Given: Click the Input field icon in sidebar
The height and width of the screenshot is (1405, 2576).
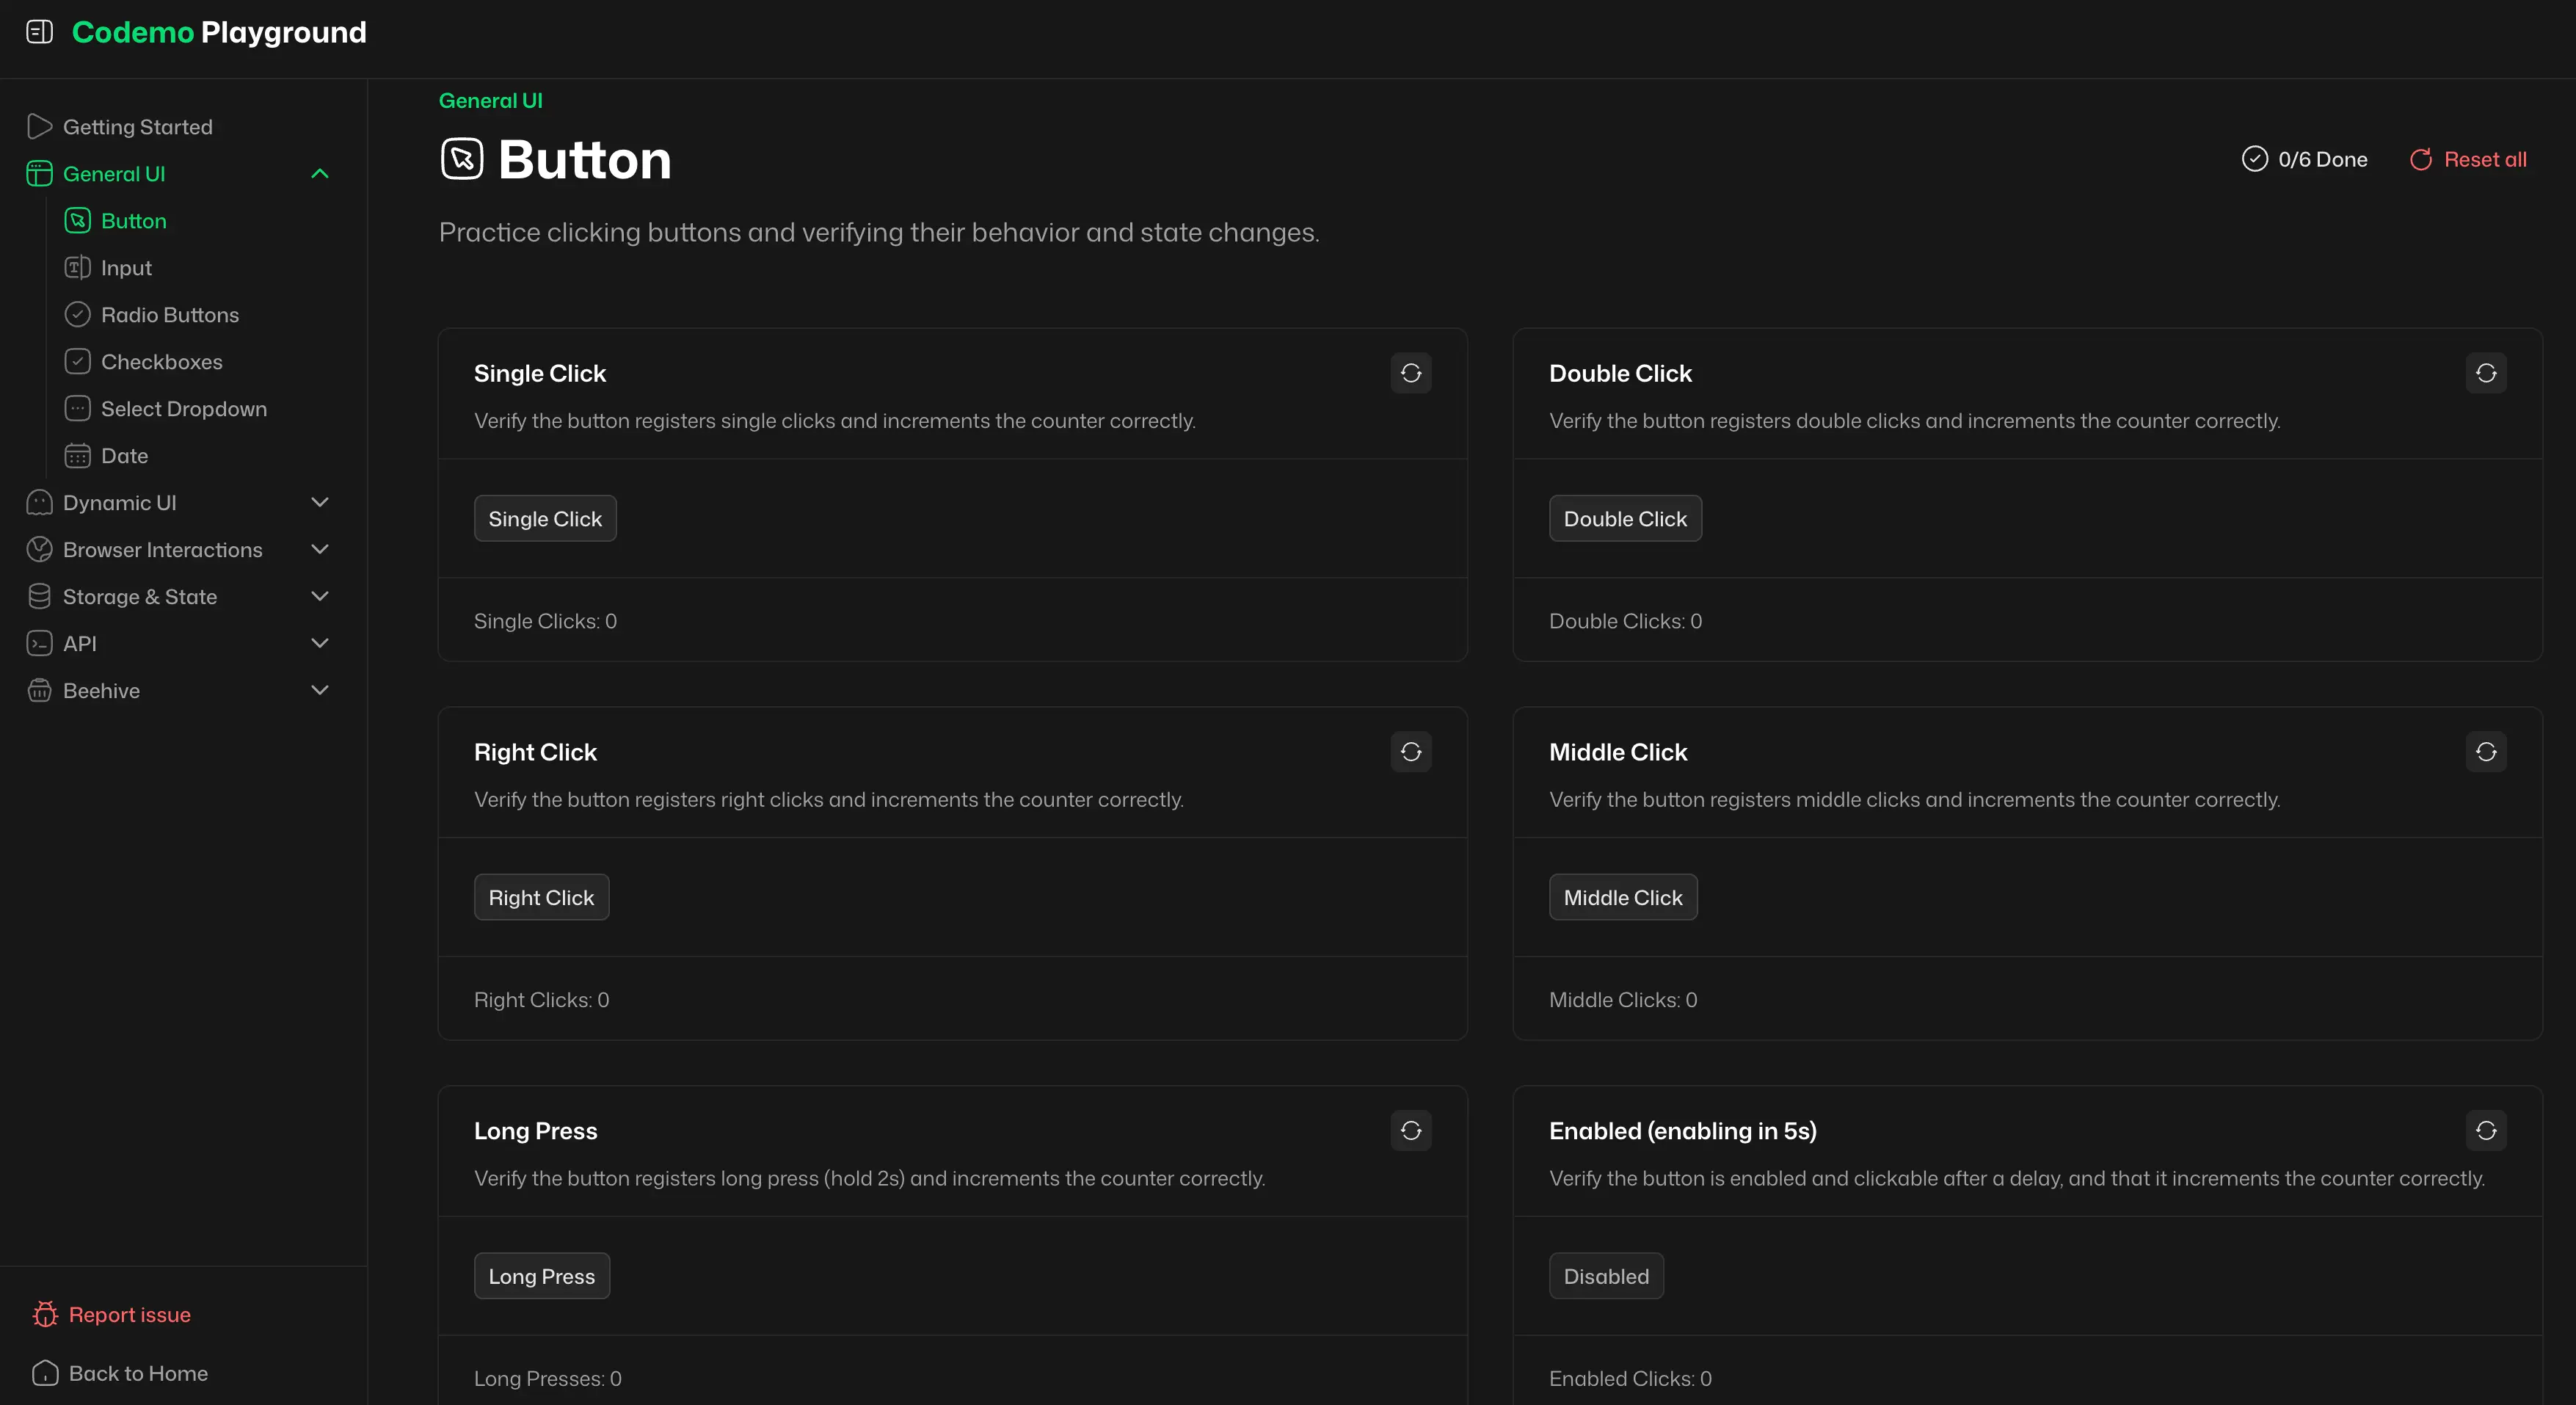Looking at the screenshot, I should (x=78, y=268).
